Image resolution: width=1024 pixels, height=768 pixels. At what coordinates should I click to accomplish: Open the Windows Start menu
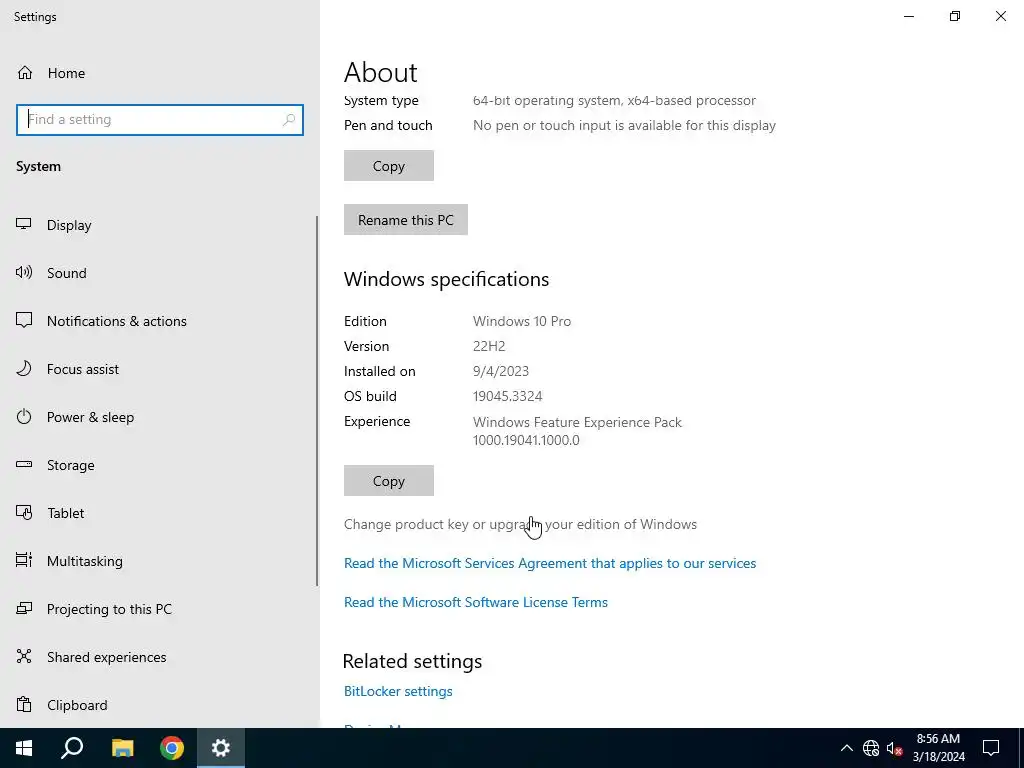(x=24, y=748)
